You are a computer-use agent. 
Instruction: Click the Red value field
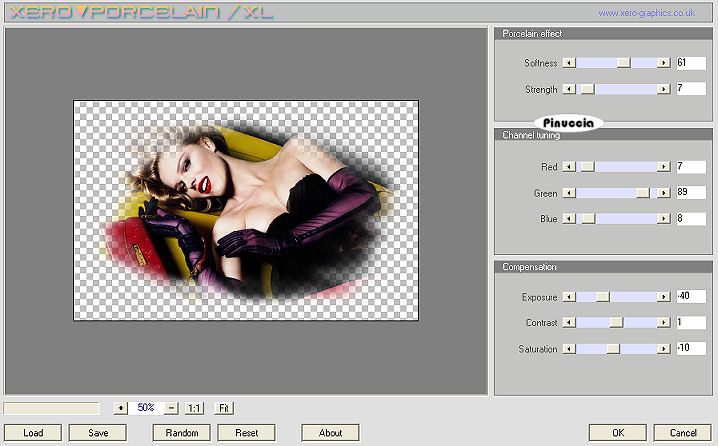point(691,167)
